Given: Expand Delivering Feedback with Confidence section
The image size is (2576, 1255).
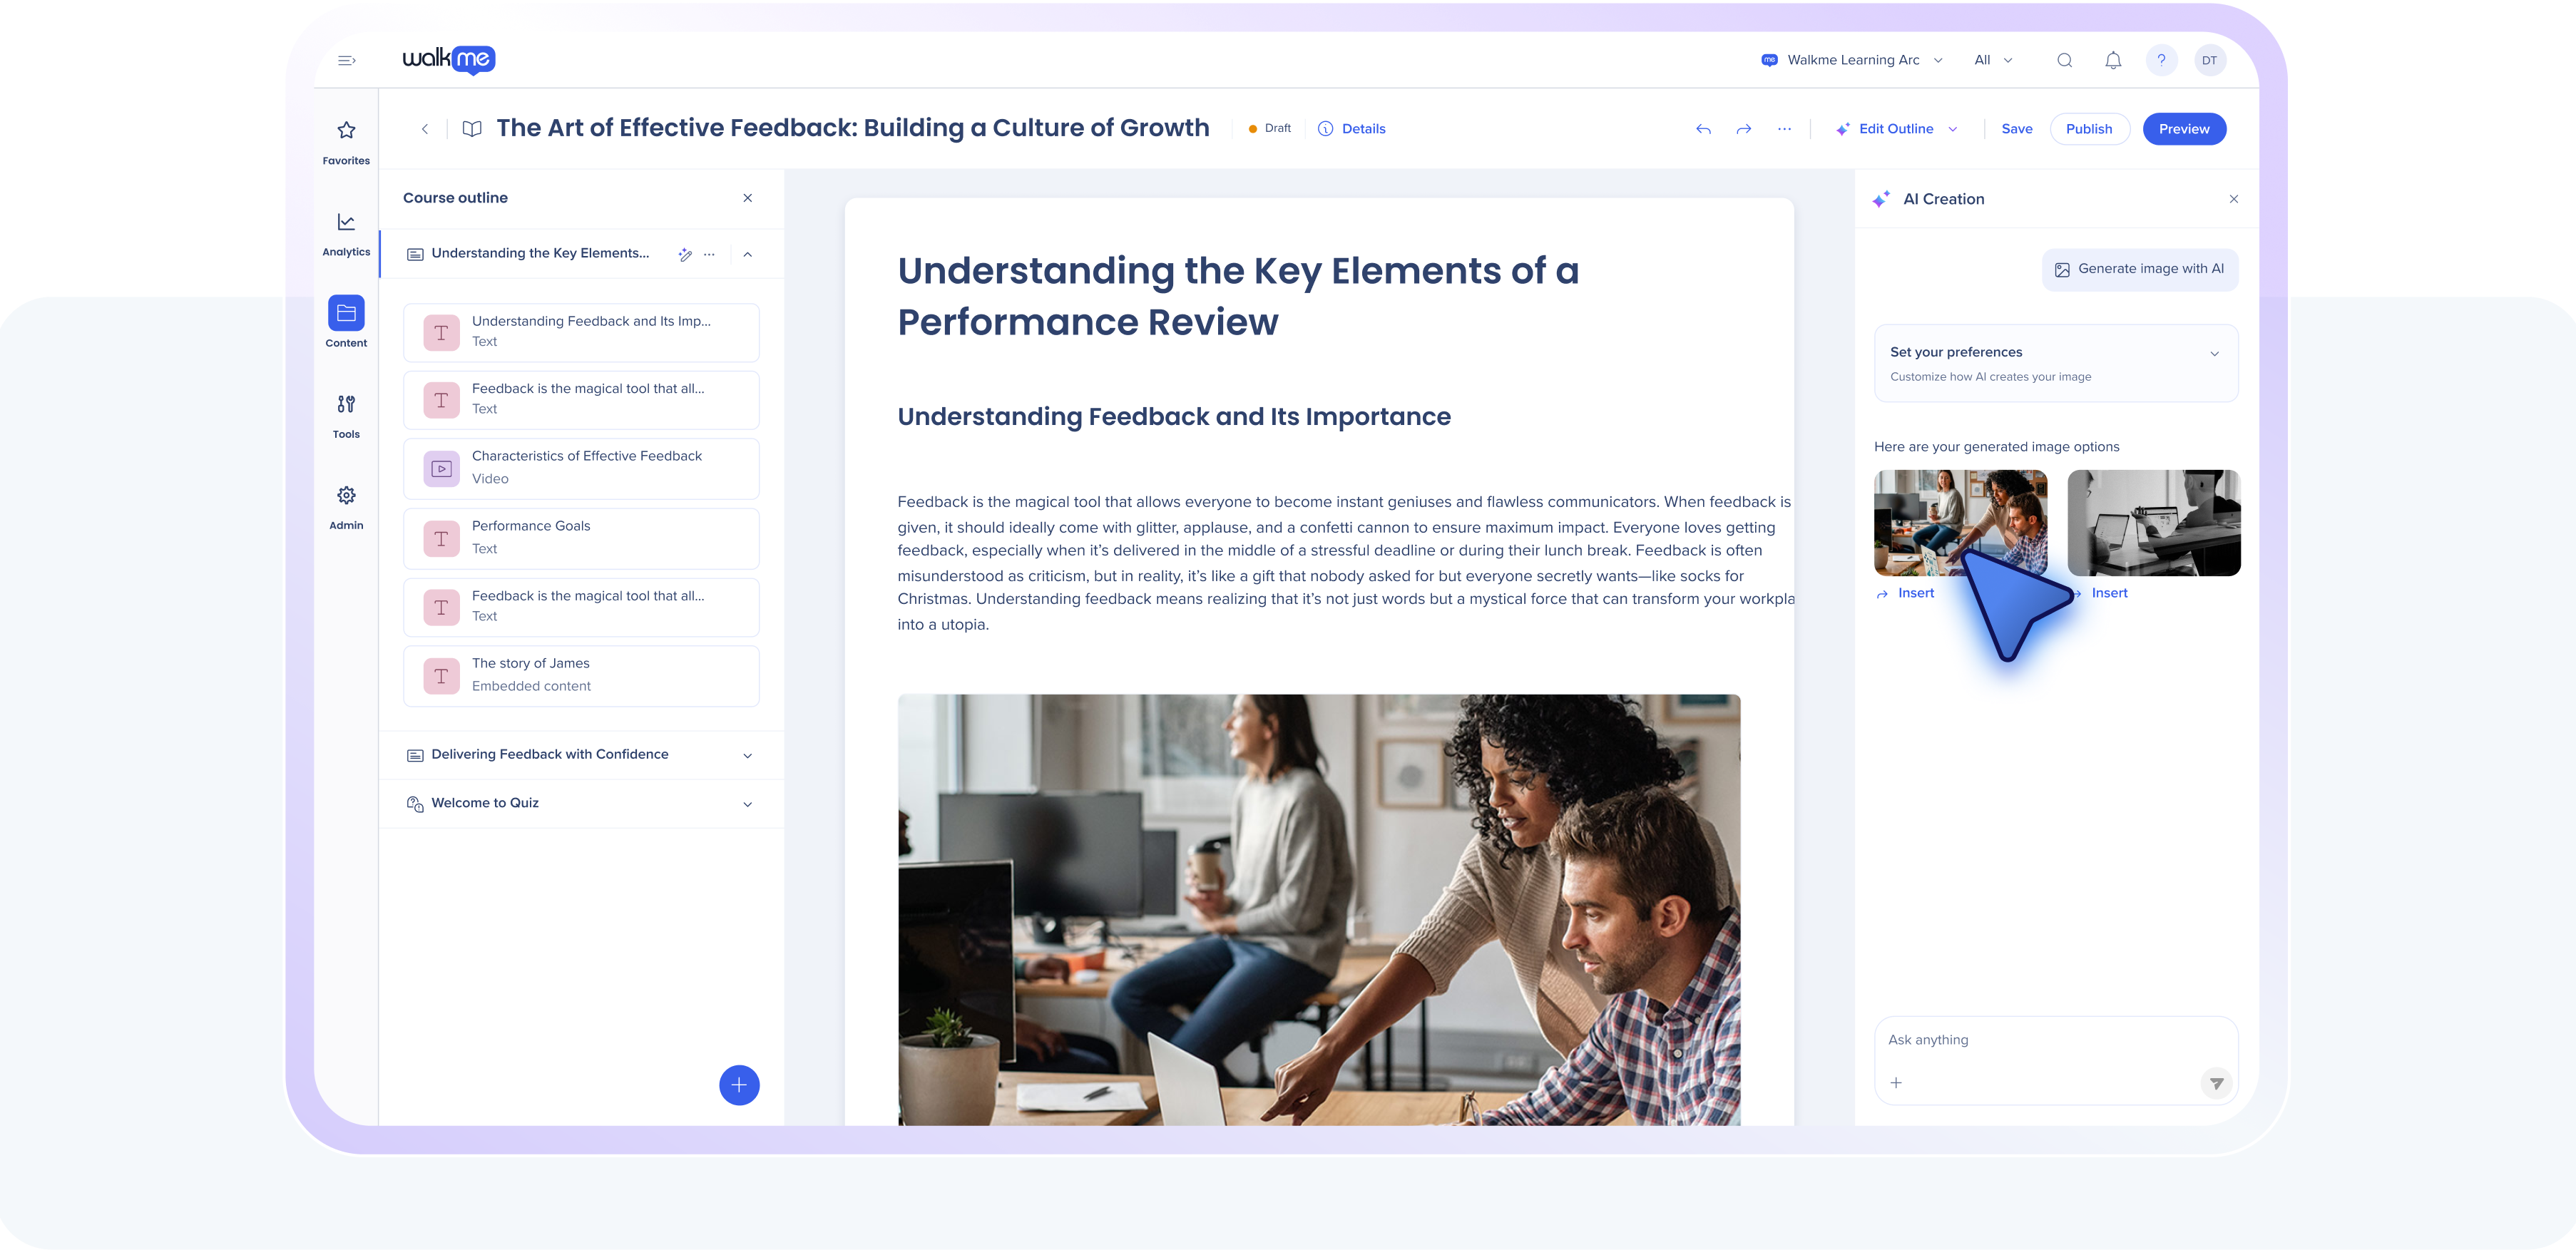Looking at the screenshot, I should [748, 756].
